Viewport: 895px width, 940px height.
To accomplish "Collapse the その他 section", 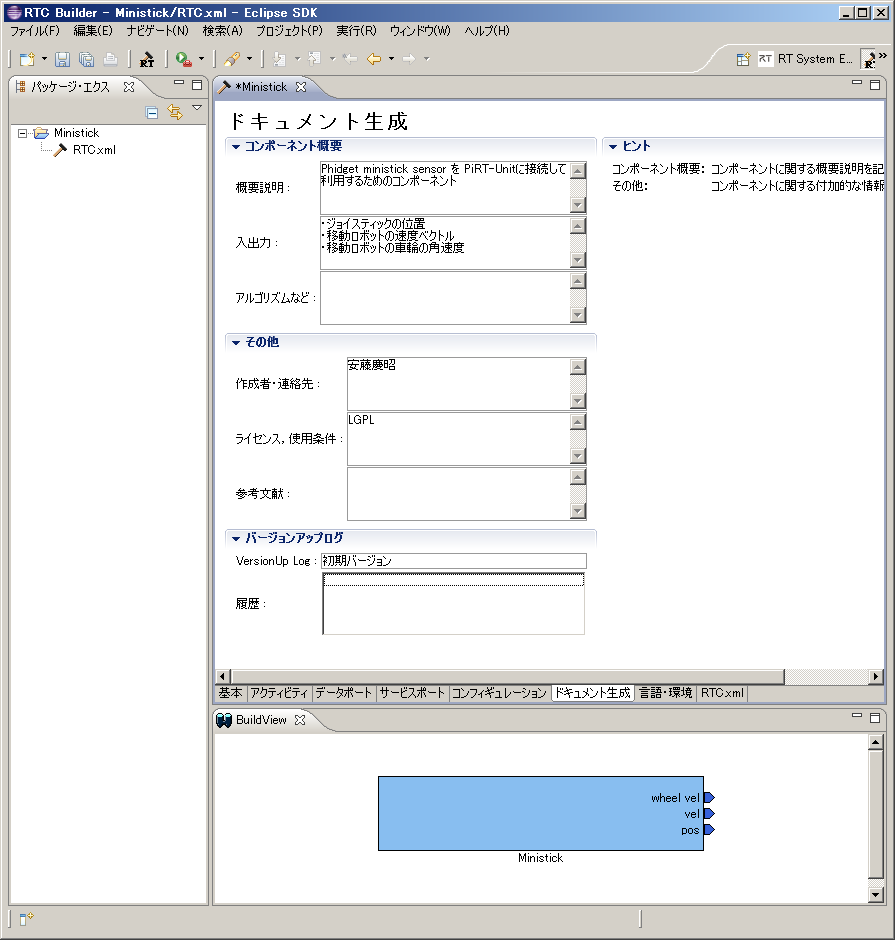I will pyautogui.click(x=236, y=342).
